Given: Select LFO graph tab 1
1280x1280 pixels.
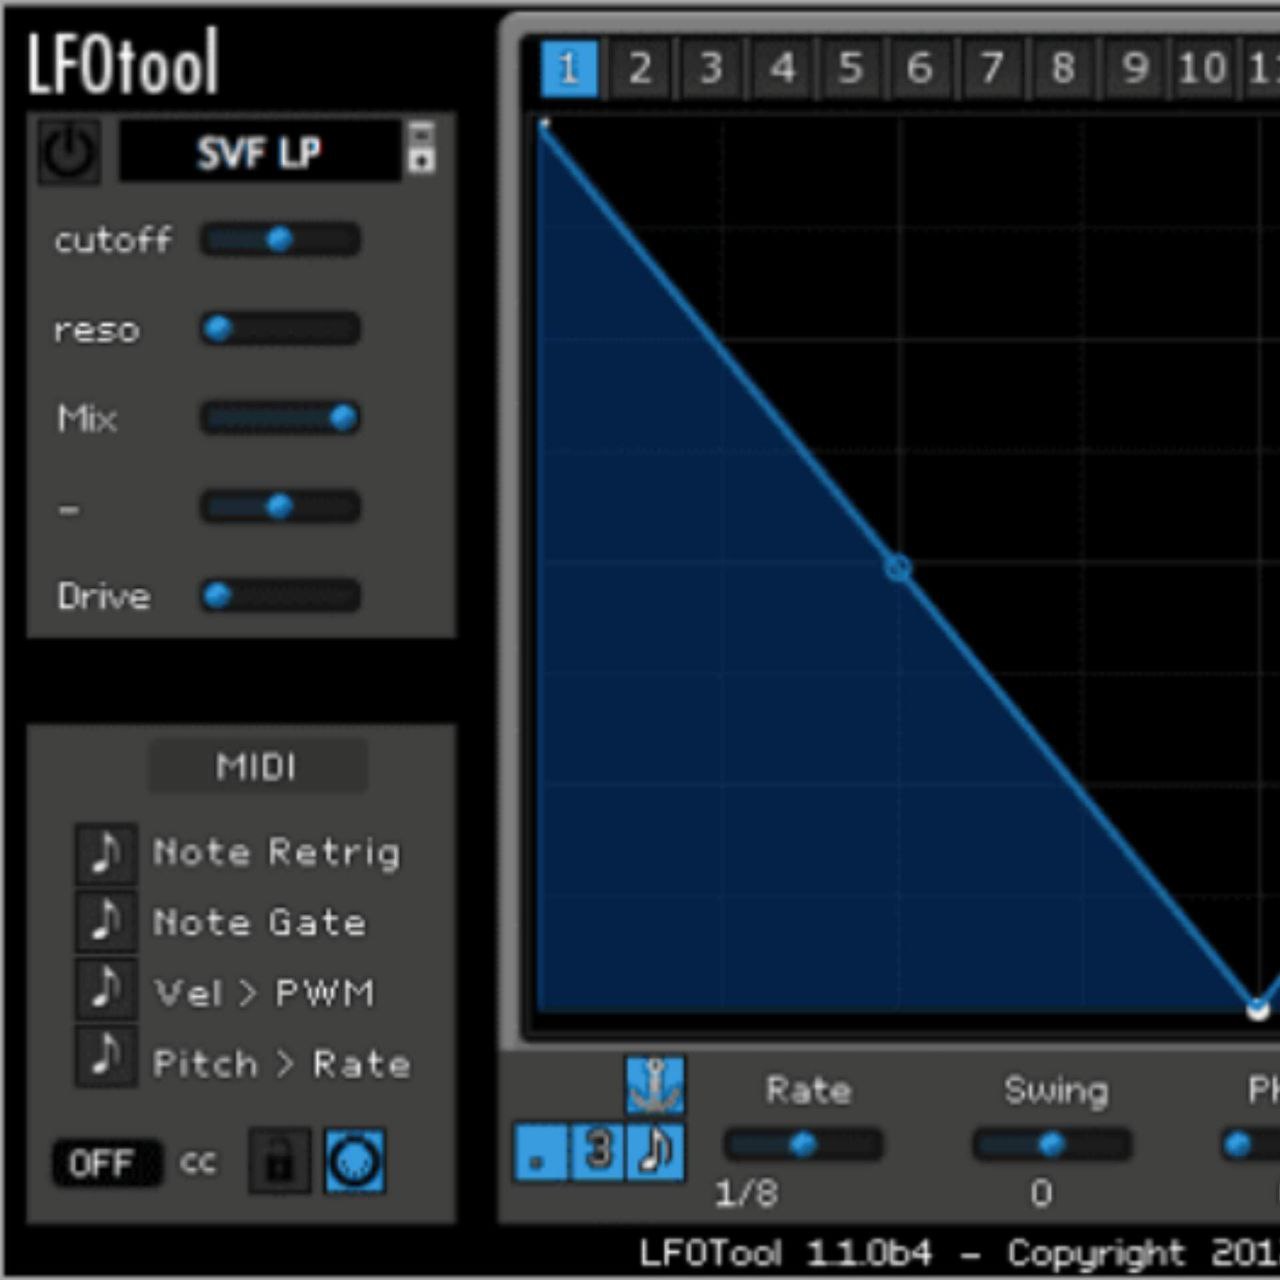Looking at the screenshot, I should tap(569, 68).
